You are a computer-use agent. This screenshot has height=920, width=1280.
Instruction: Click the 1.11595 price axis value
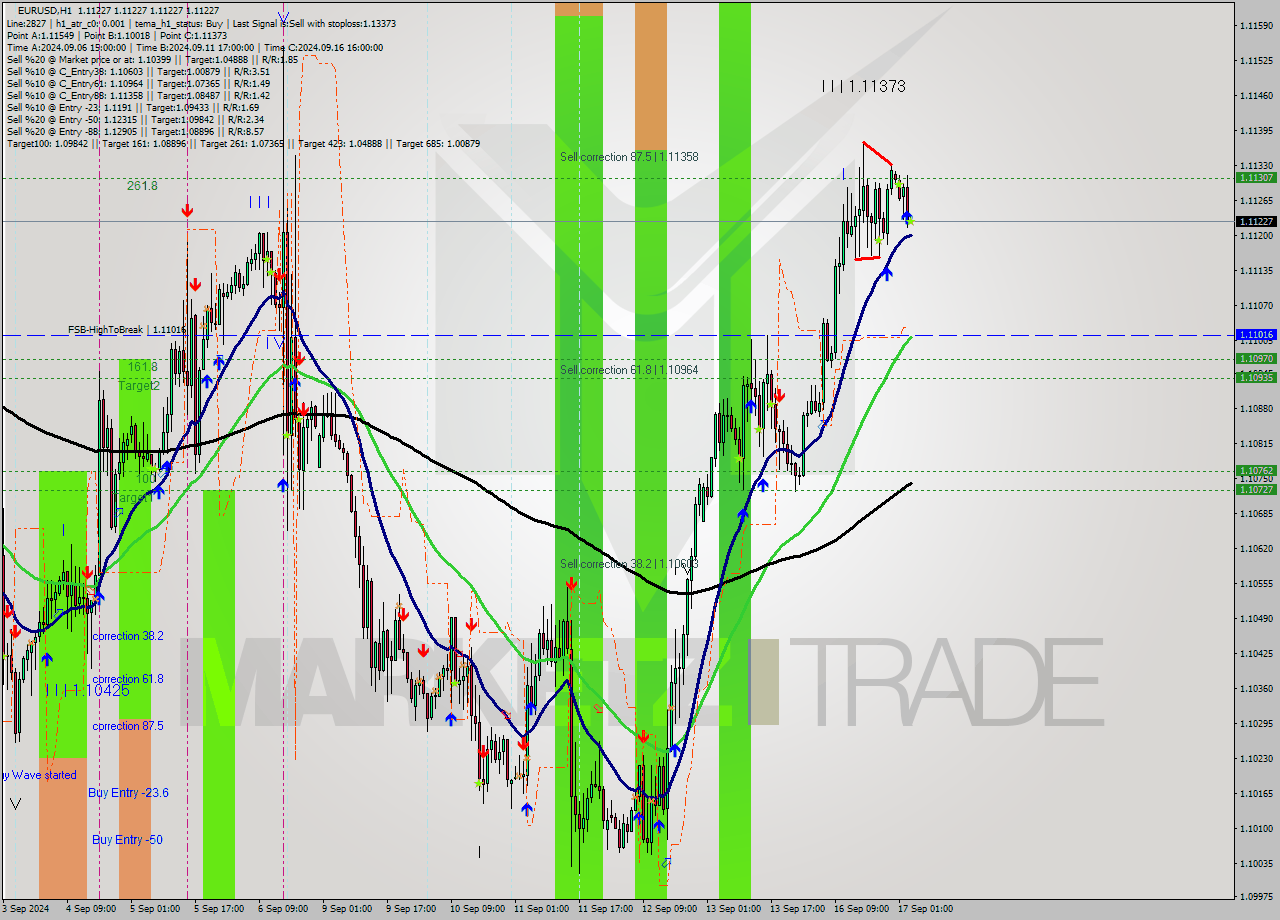point(1257,25)
